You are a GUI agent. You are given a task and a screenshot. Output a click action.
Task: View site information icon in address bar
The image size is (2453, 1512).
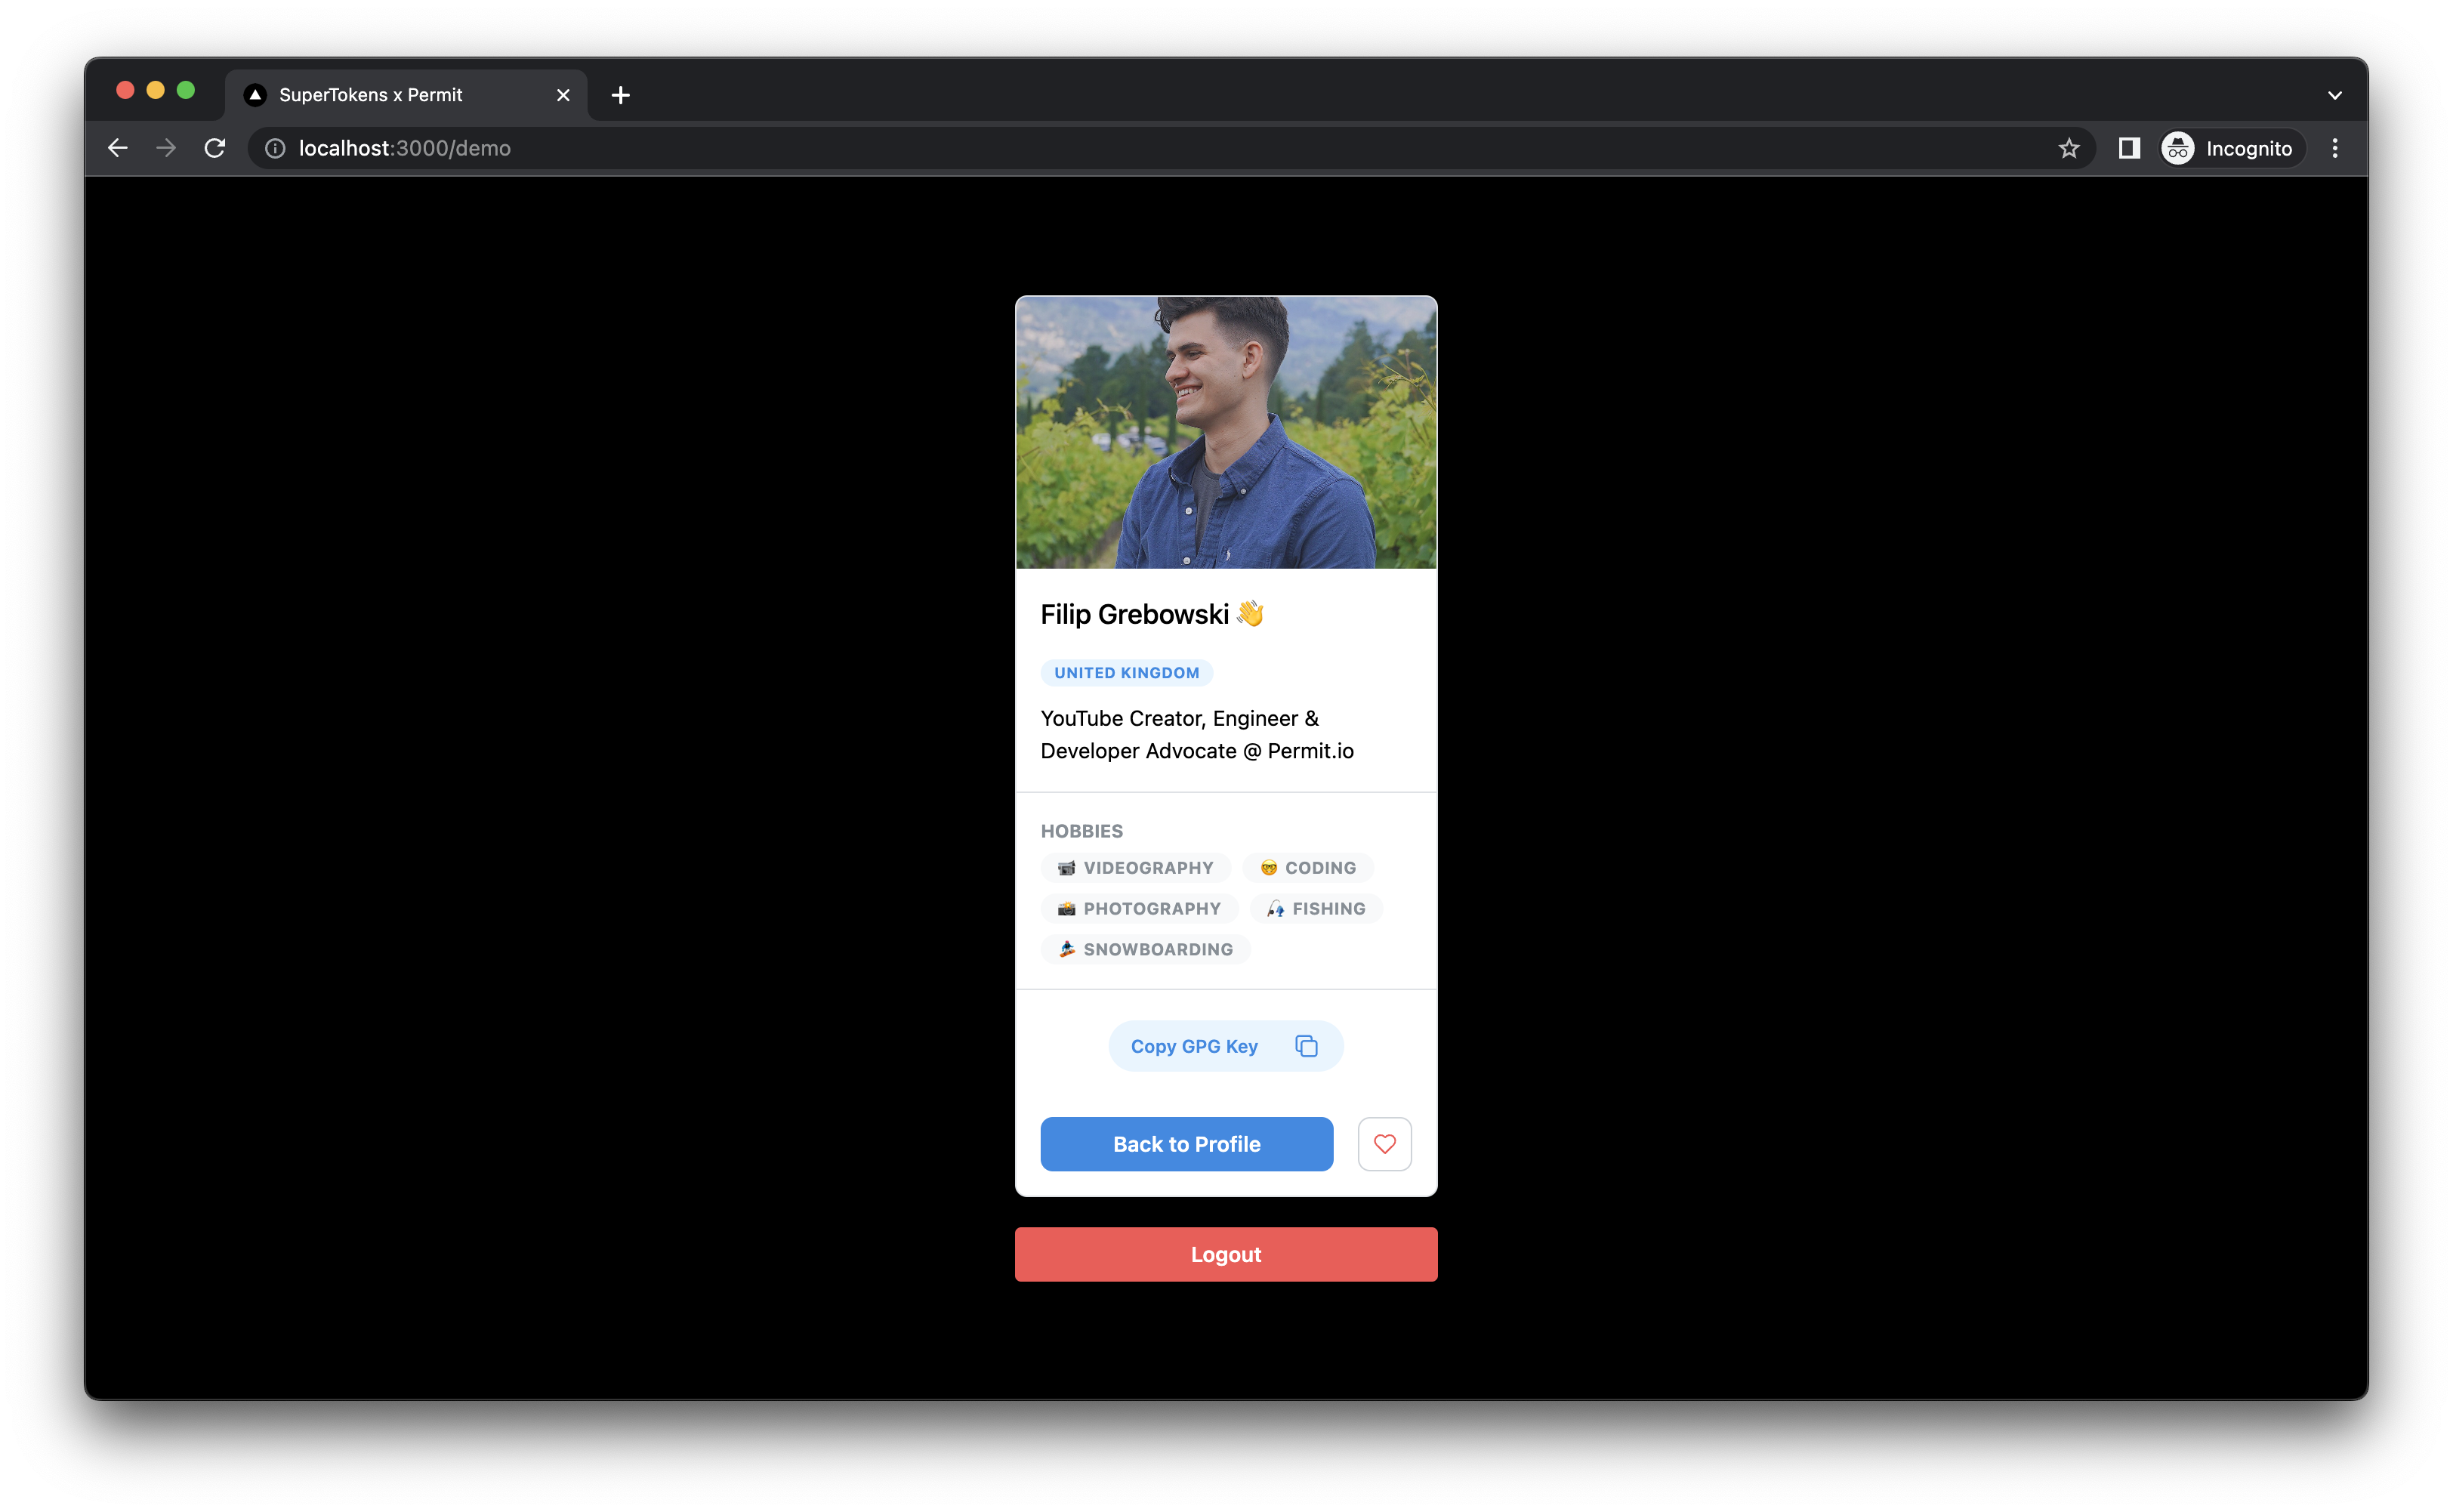tap(275, 148)
